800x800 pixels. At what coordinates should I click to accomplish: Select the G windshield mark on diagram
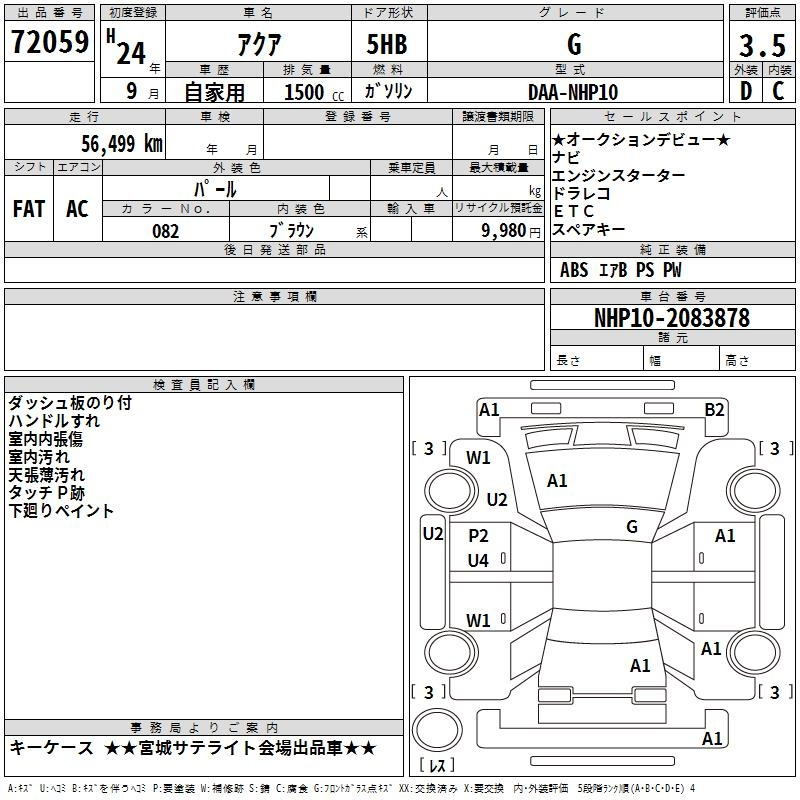coord(632,527)
